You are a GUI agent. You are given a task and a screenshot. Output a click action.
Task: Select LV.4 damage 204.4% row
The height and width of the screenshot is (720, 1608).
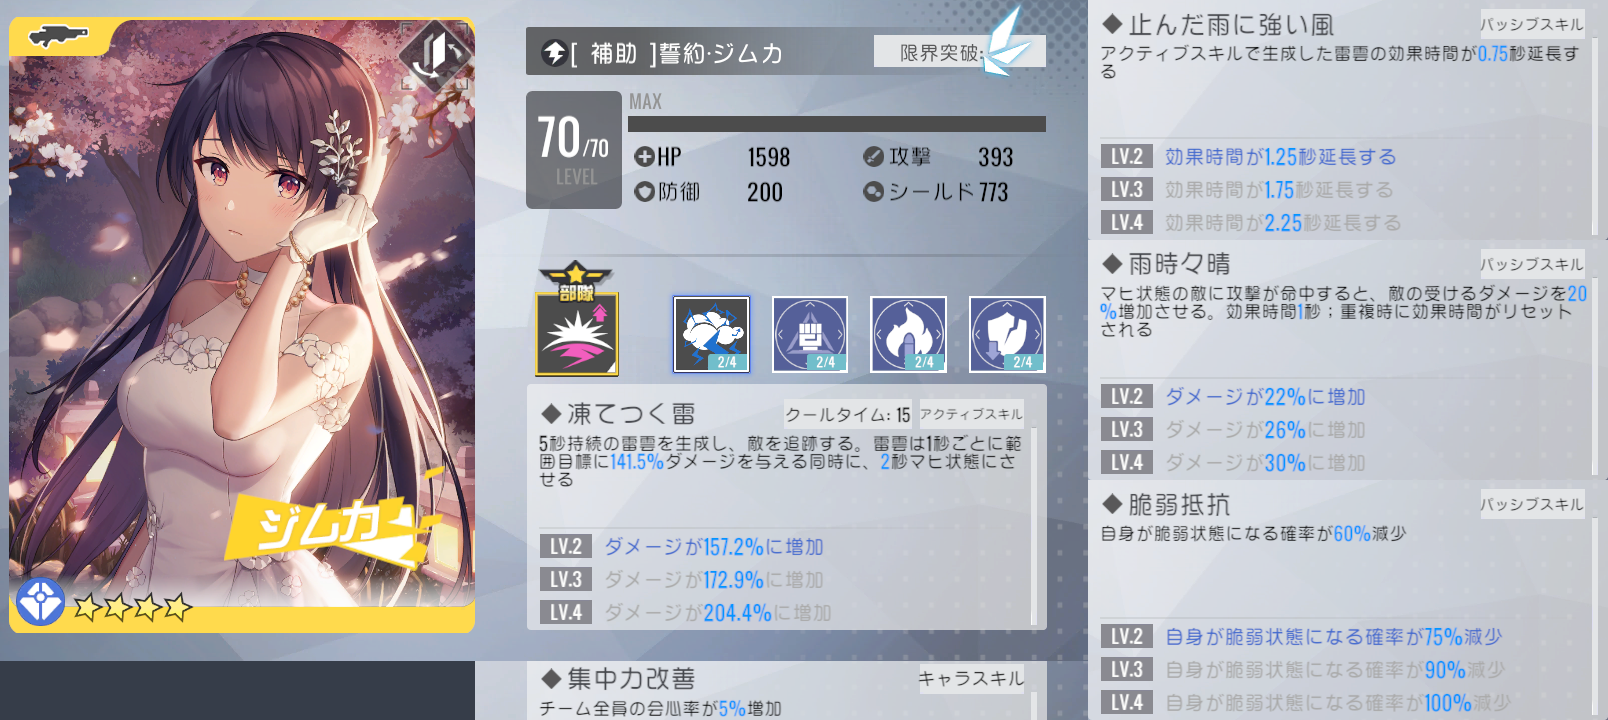tap(782, 612)
